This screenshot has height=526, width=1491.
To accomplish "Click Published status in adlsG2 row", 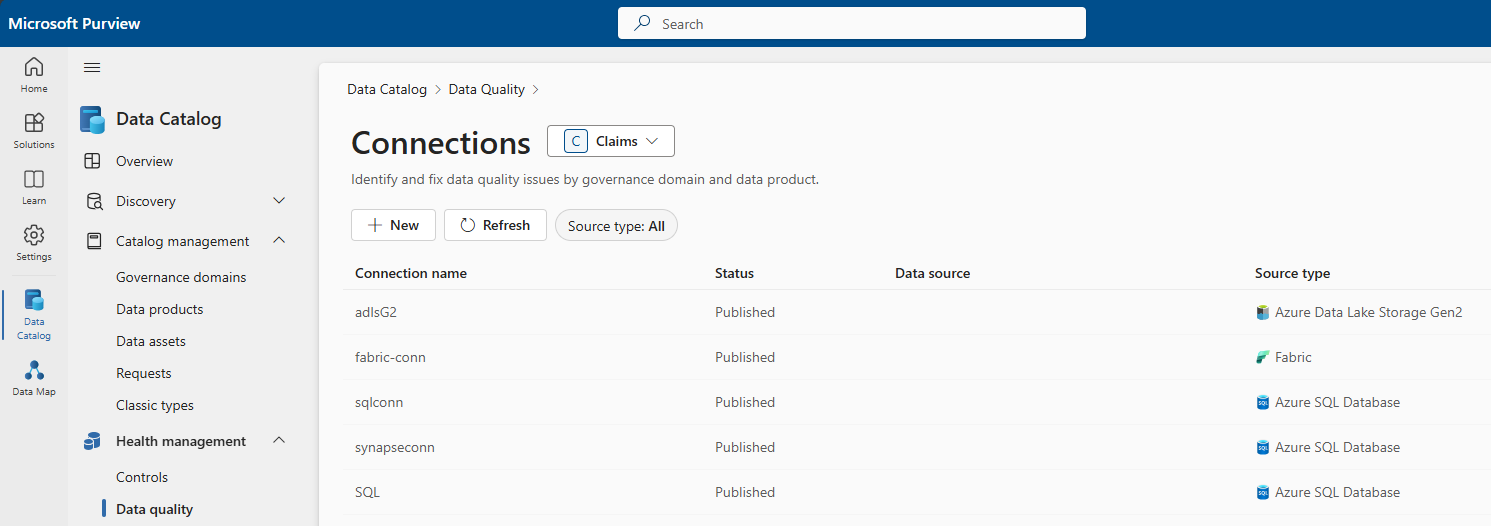I will pos(745,312).
